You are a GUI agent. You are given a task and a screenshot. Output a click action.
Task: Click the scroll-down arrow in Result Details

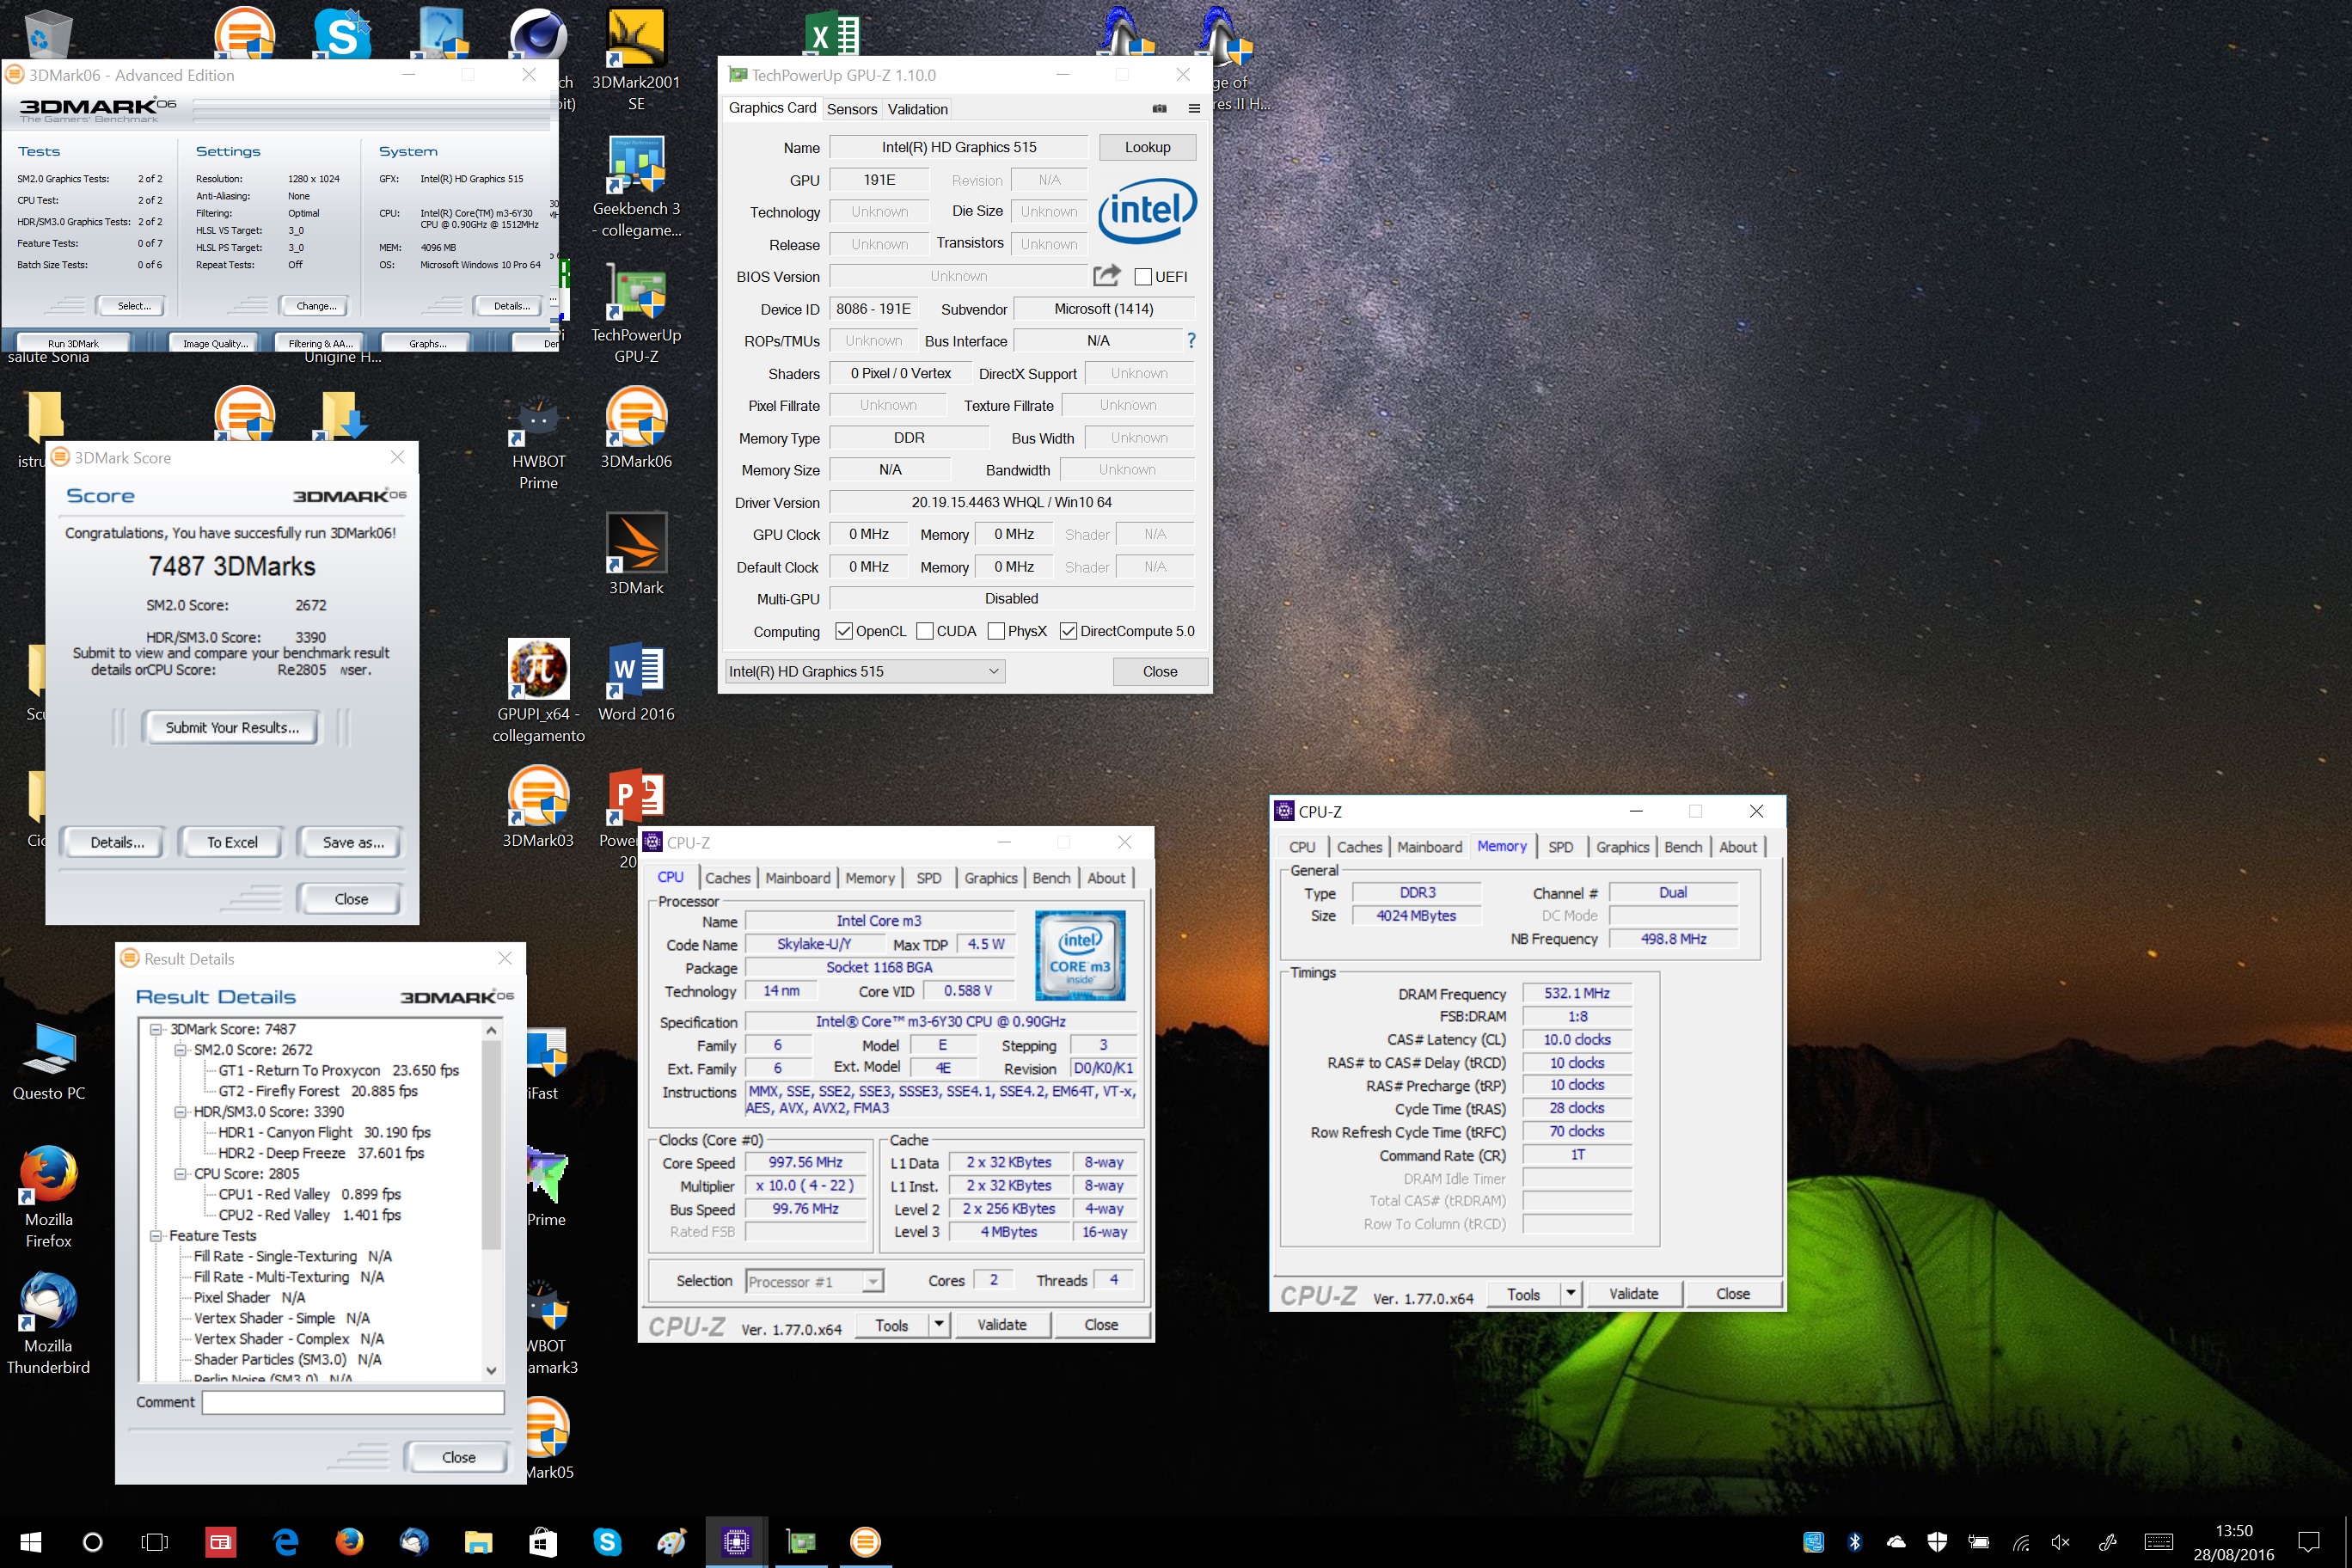click(491, 1370)
